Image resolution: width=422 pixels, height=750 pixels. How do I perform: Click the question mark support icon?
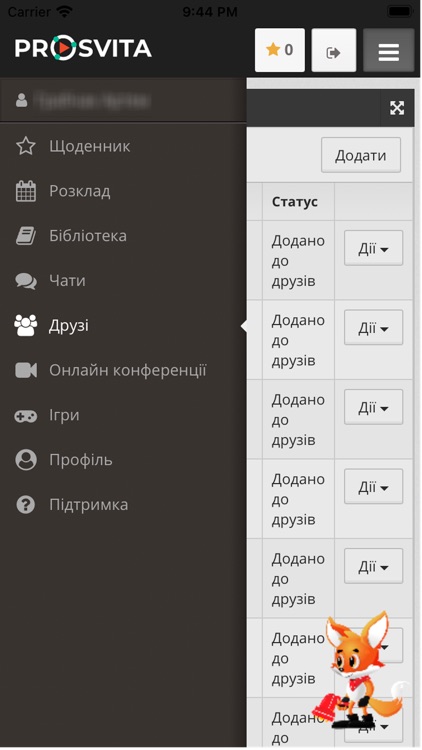tap(25, 505)
